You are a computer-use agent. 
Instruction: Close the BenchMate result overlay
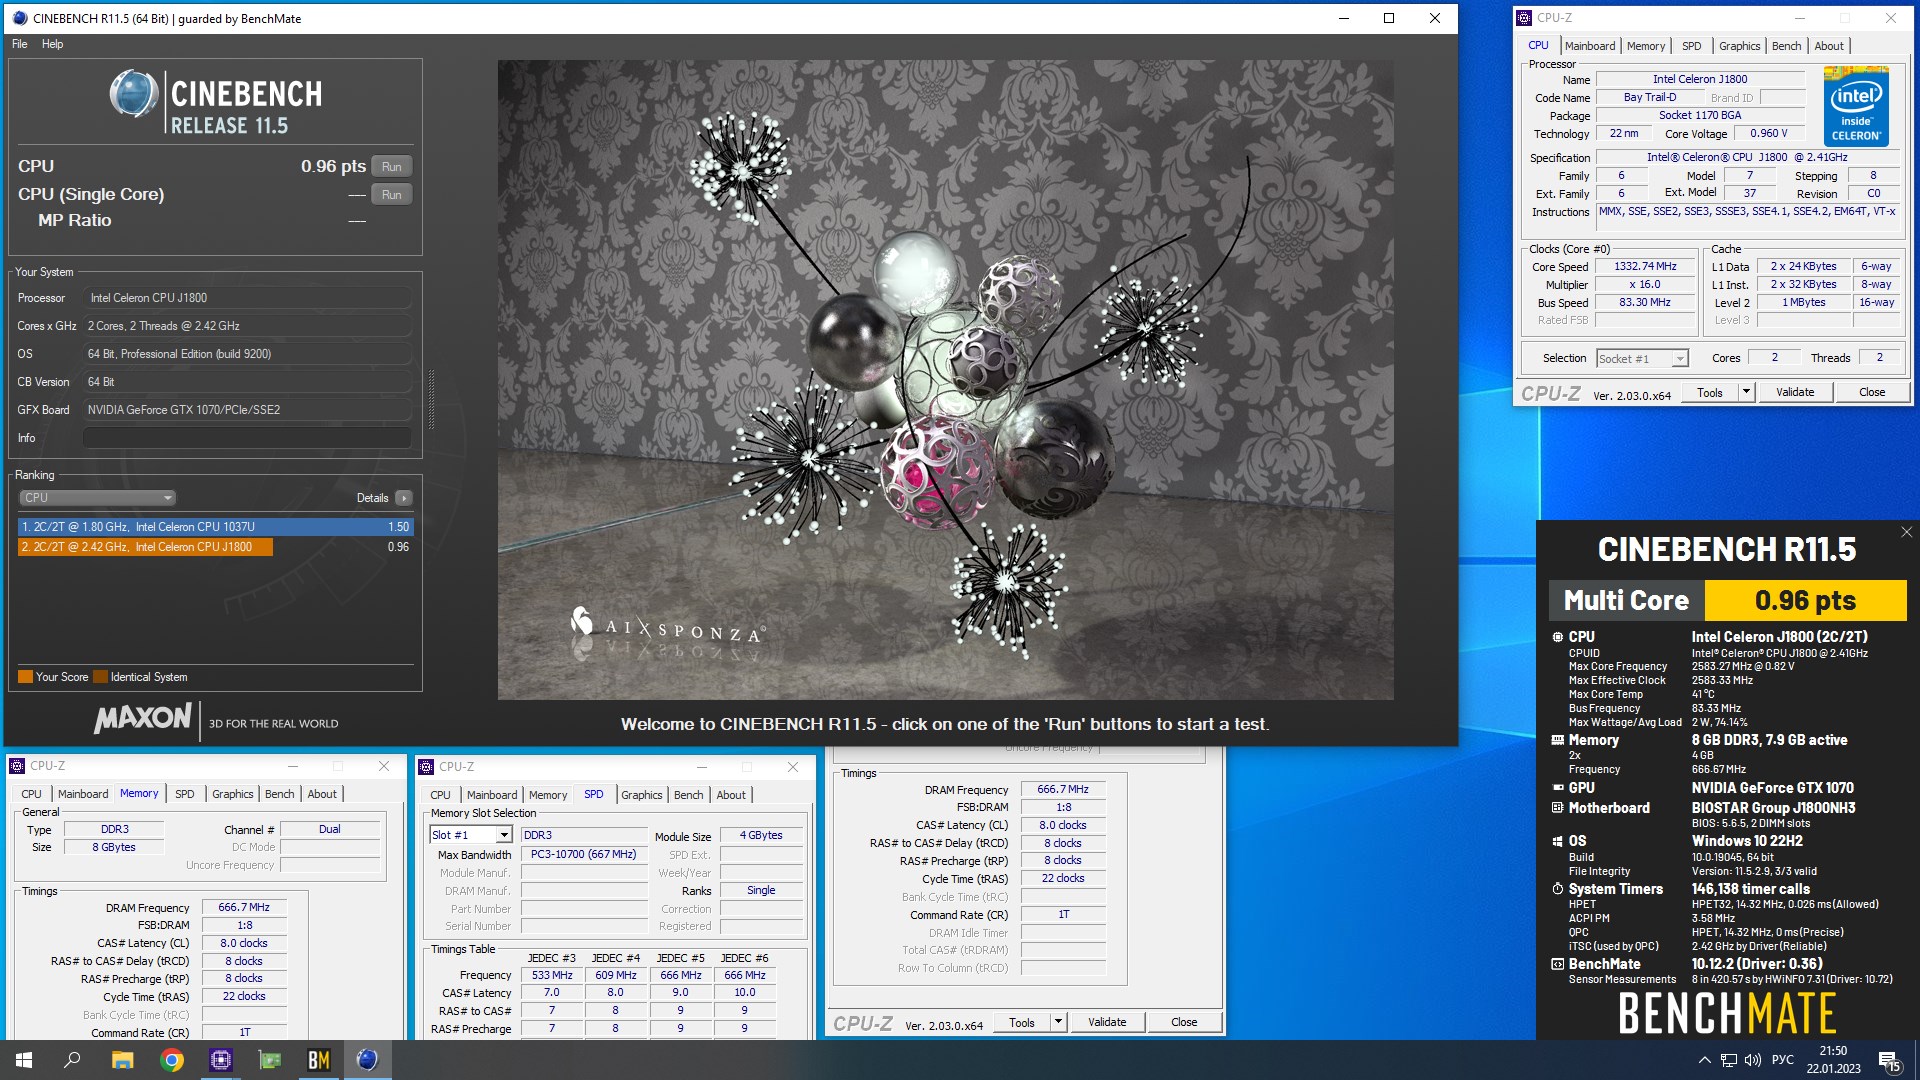coord(1906,532)
